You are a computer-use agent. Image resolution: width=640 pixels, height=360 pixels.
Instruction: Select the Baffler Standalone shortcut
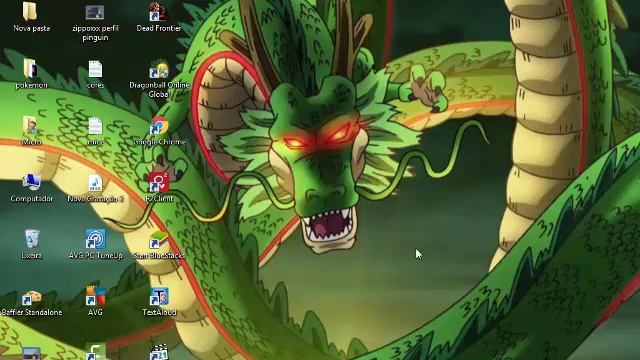pyautogui.click(x=31, y=297)
